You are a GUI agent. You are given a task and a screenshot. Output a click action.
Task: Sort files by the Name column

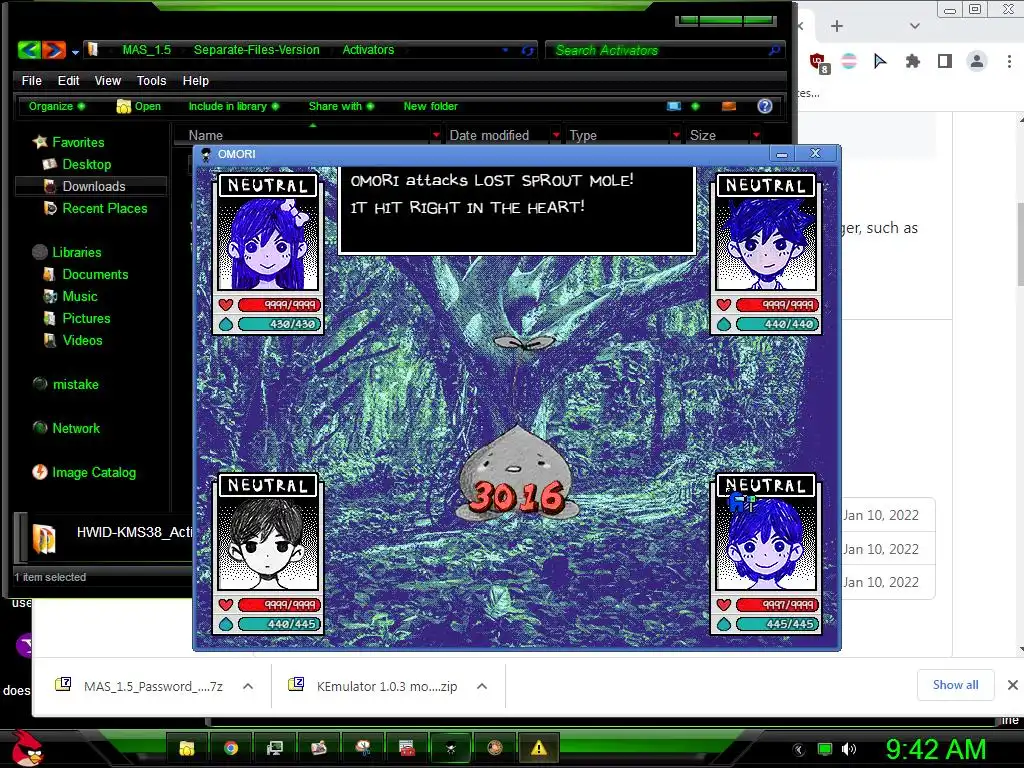205,135
